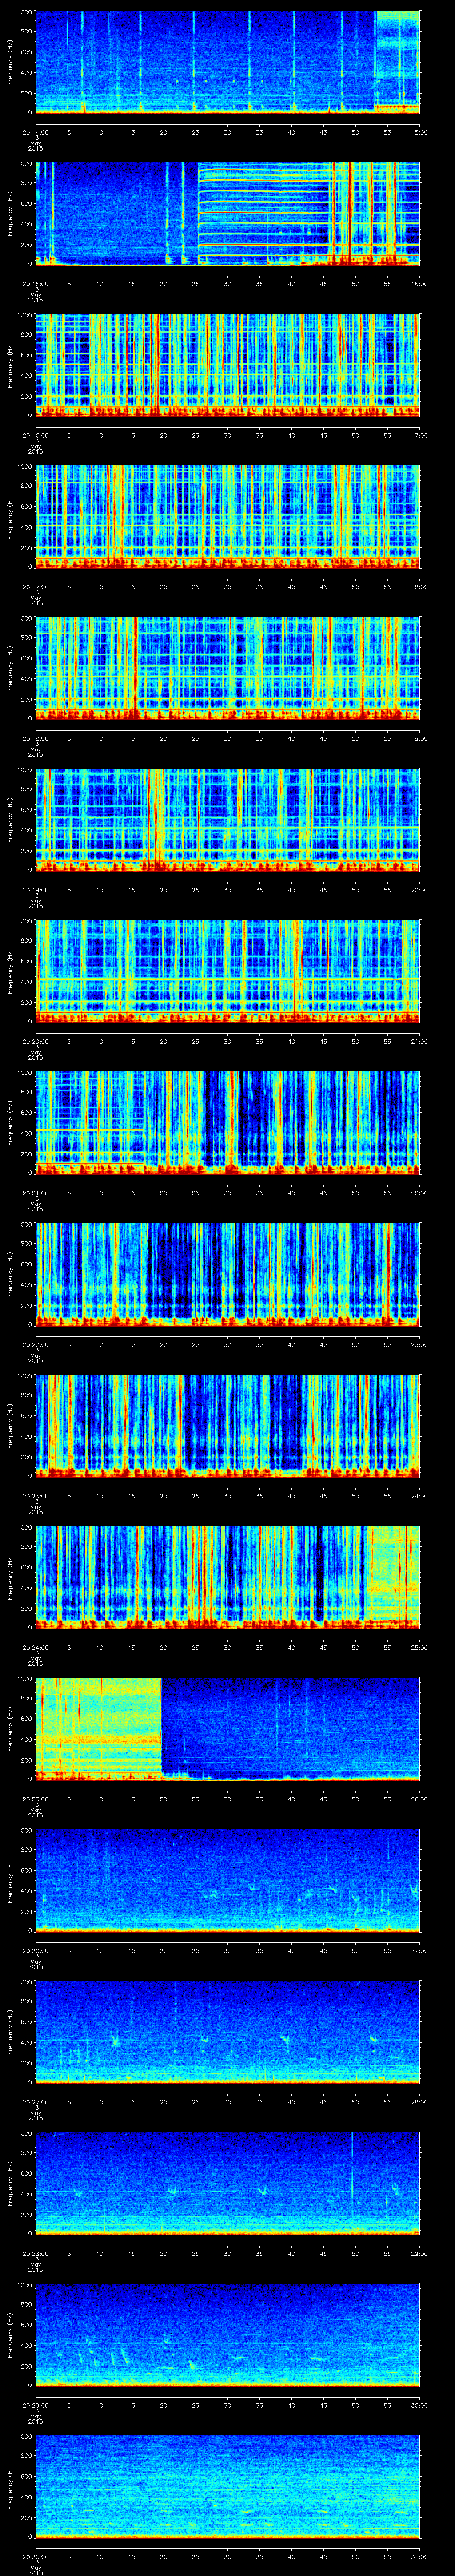Click the spectrogram panel starting at 20:29:00

click(228, 2335)
